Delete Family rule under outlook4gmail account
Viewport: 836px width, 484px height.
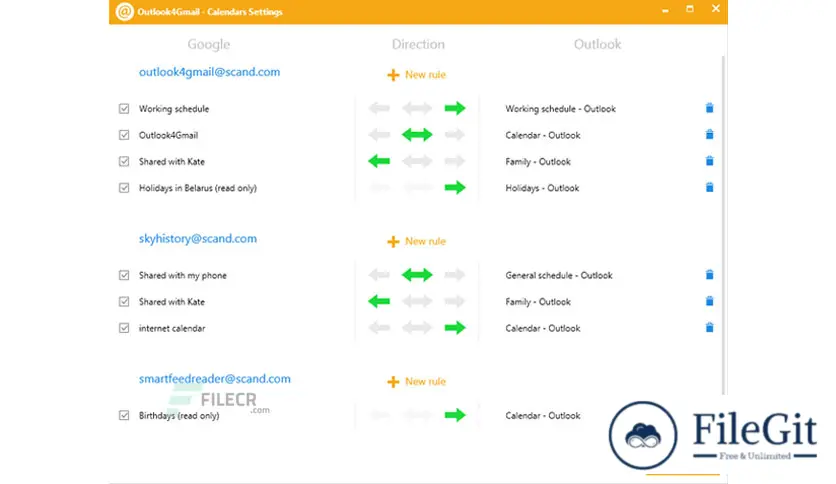[x=709, y=160]
